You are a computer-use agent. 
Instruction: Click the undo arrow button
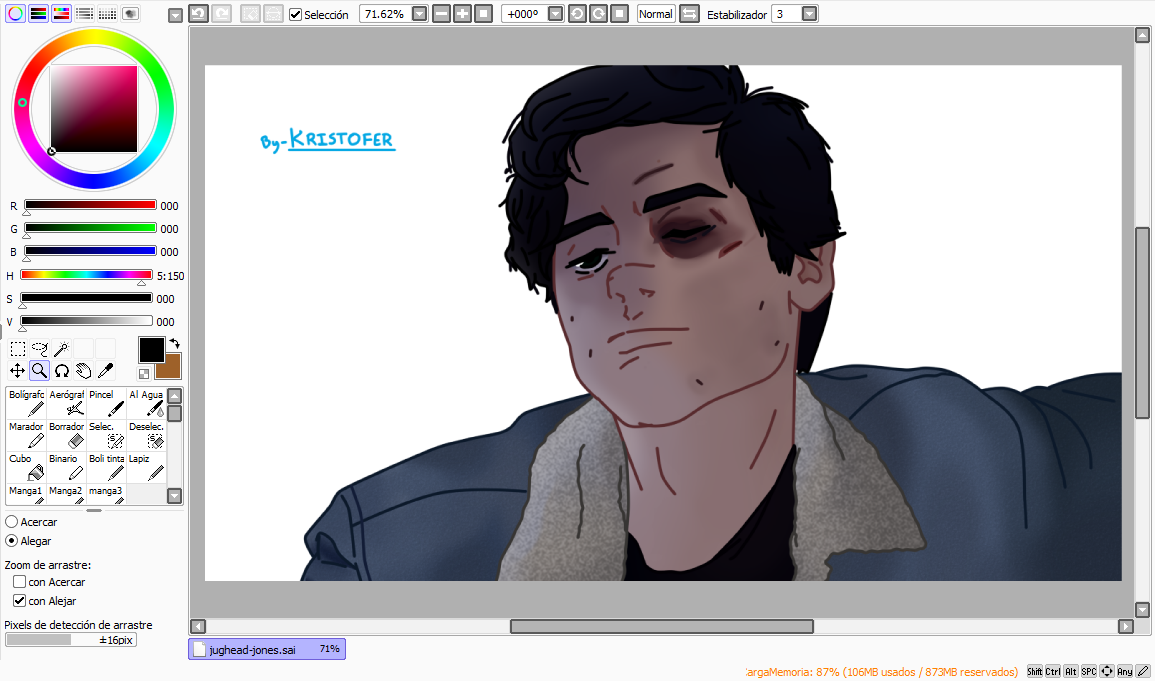(198, 14)
